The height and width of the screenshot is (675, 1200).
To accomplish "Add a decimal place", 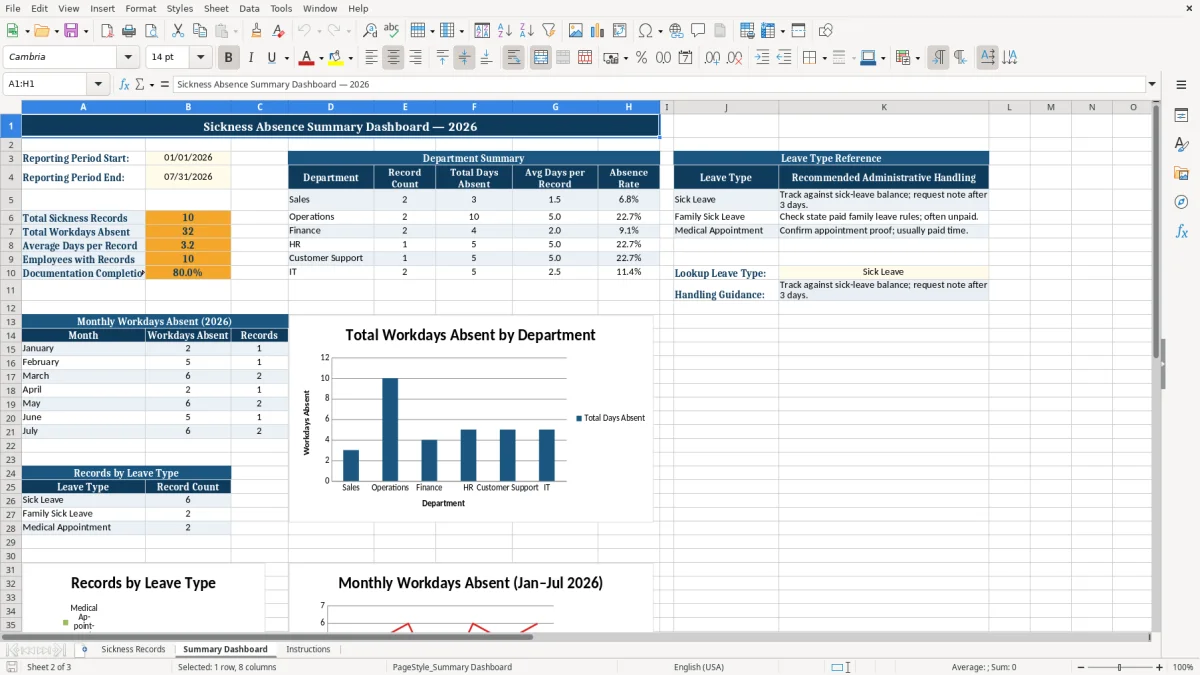I will tap(713, 58).
